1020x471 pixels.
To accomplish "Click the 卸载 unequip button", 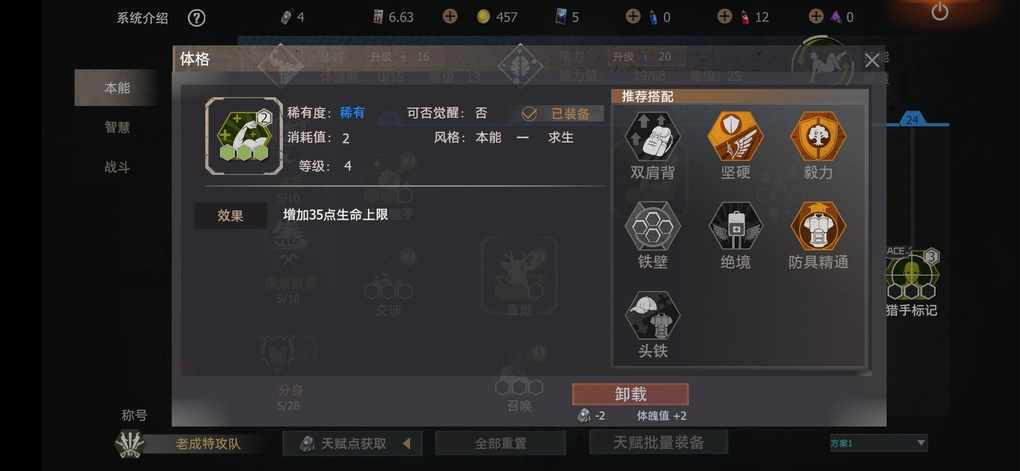I will (630, 394).
